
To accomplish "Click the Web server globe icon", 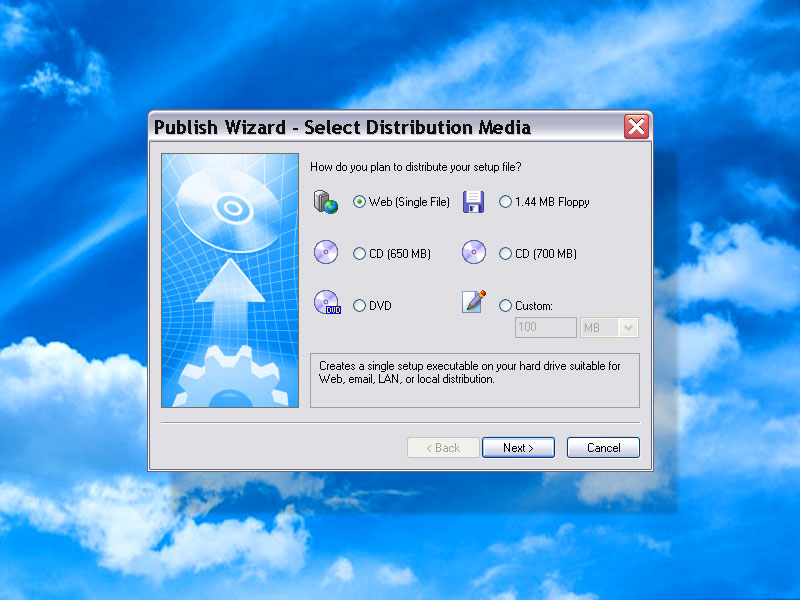I will [326, 202].
